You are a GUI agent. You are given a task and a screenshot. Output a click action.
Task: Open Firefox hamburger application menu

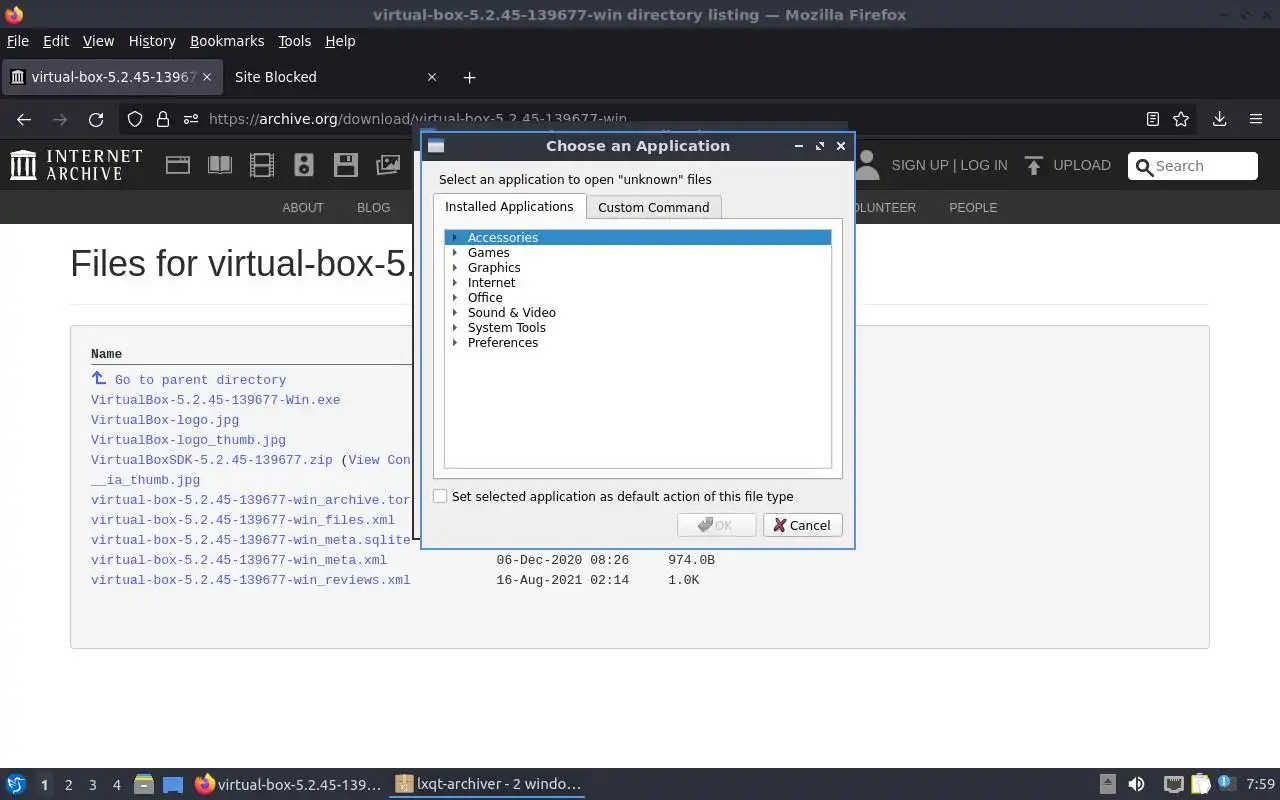click(1256, 119)
